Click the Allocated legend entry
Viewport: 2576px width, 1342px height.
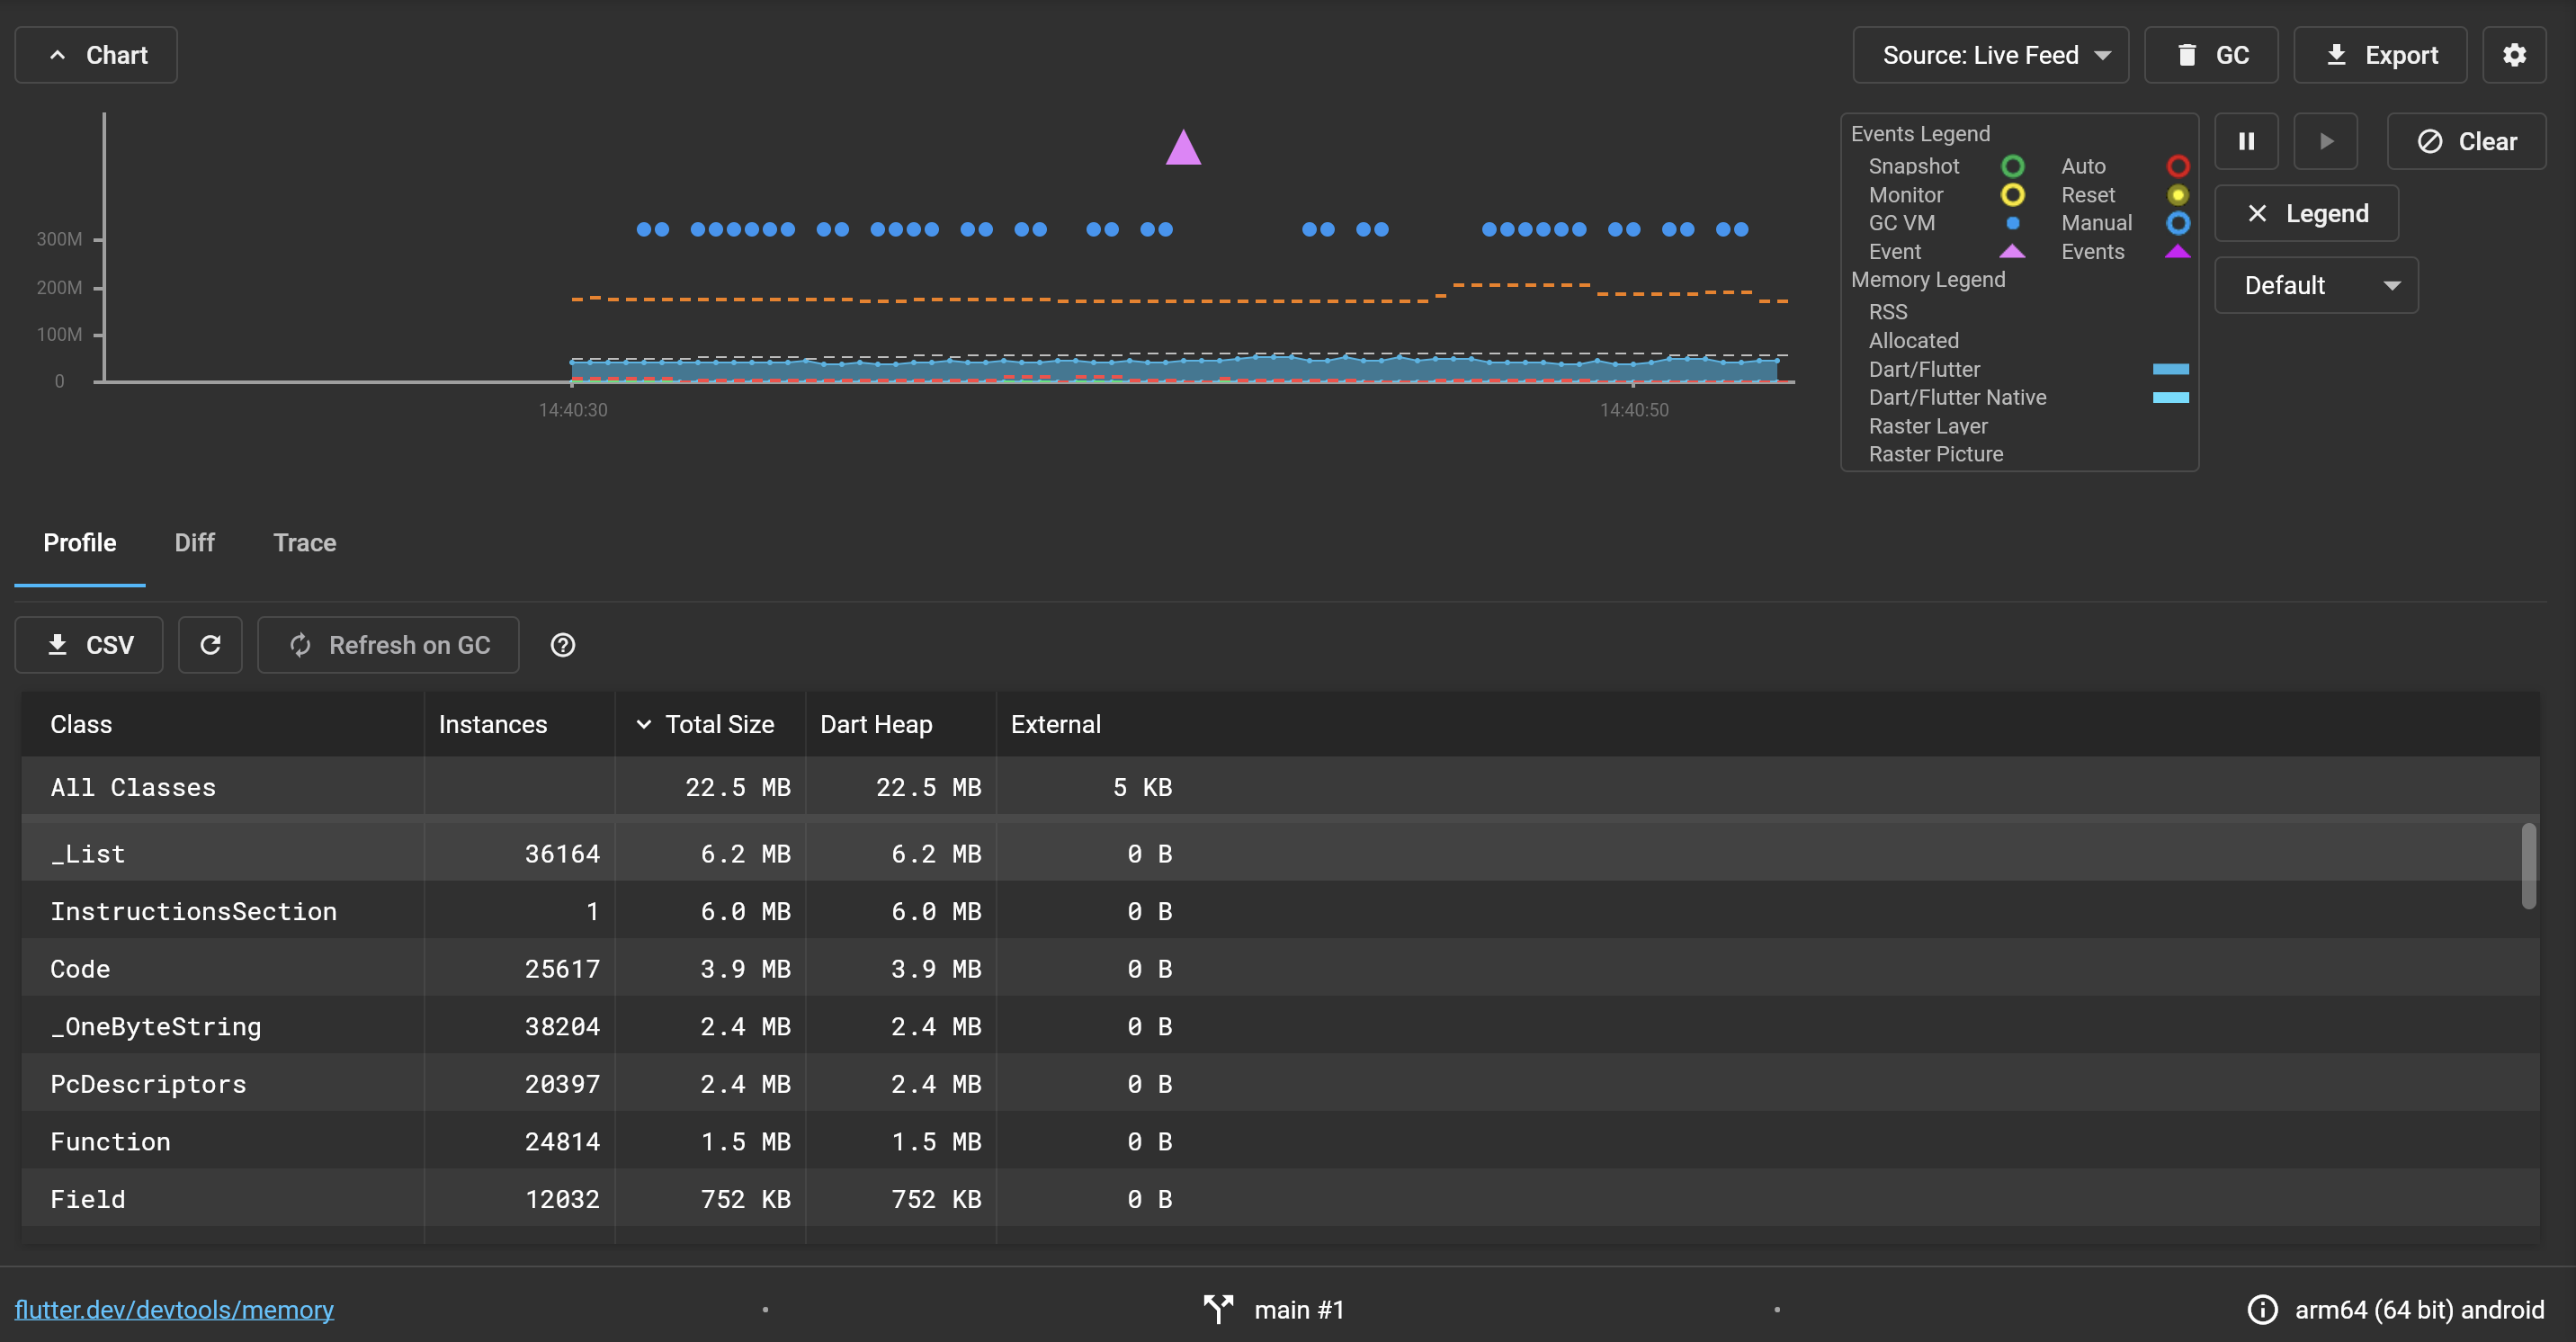1913,340
